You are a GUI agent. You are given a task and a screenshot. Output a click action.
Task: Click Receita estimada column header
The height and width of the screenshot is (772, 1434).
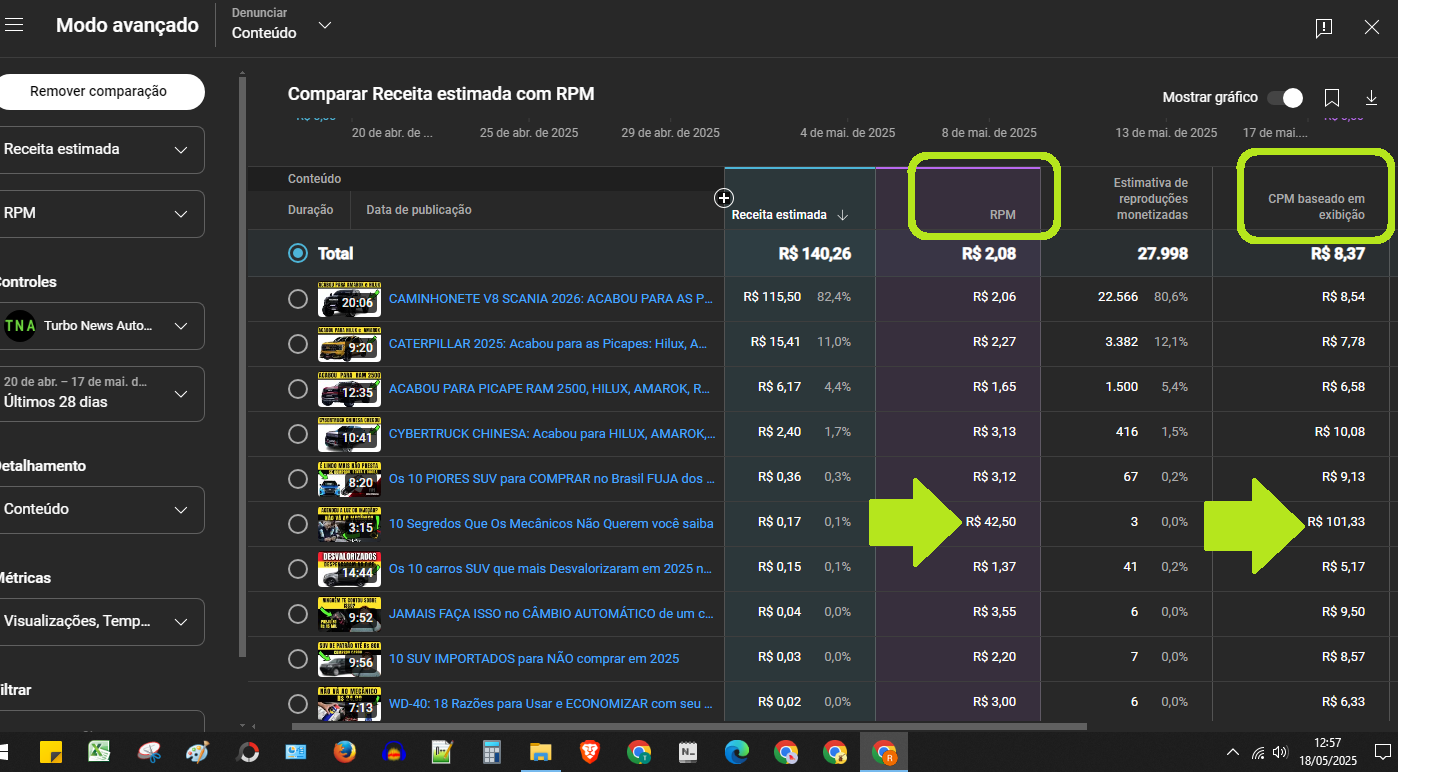pyautogui.click(x=779, y=215)
